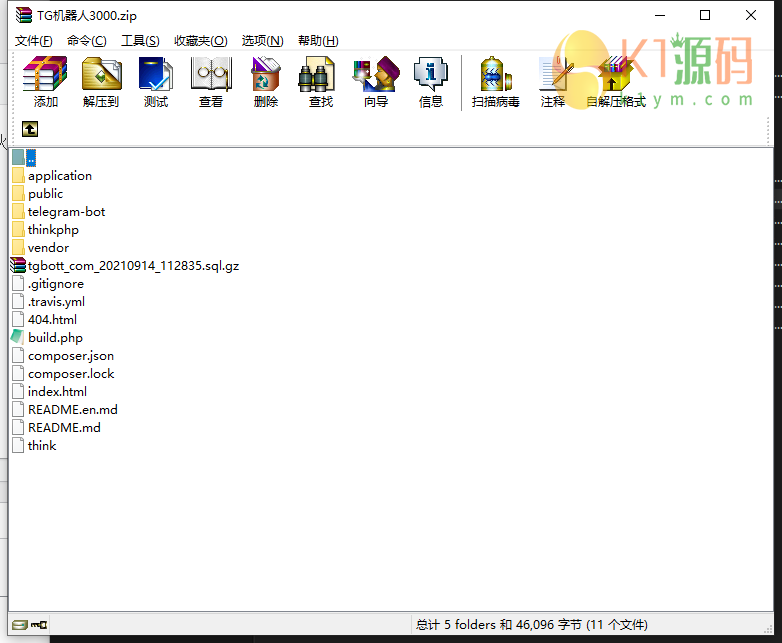This screenshot has height=643, width=782.
Task: Open the 帮助(H) menu
Action: [x=318, y=40]
